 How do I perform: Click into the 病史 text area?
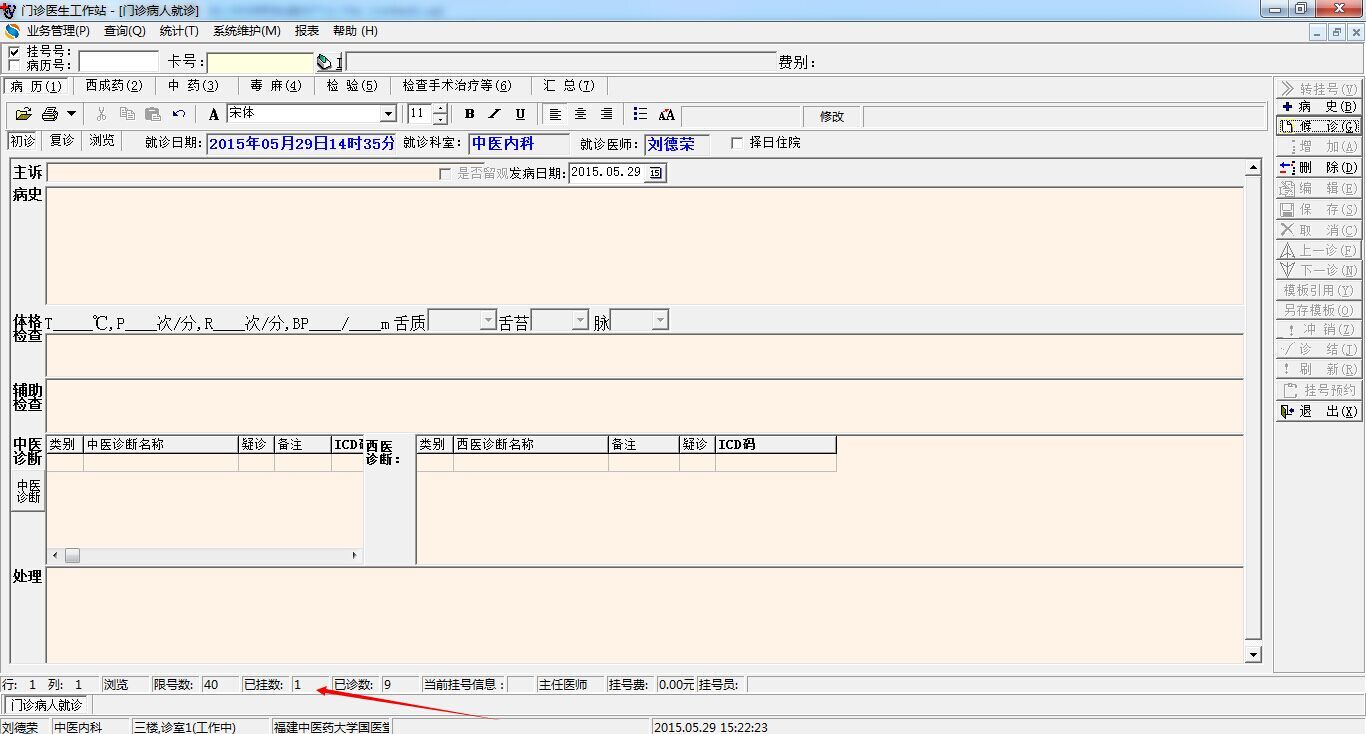(645, 245)
